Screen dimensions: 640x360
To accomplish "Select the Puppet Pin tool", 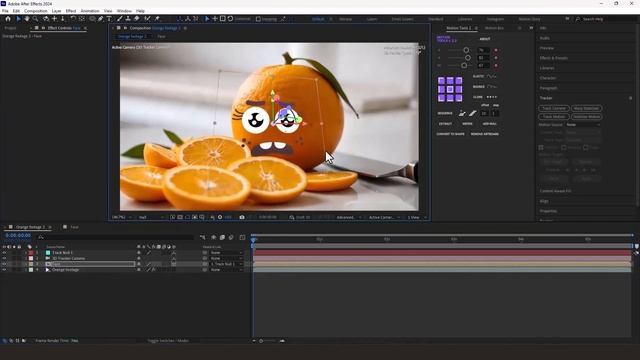I will point(157,19).
